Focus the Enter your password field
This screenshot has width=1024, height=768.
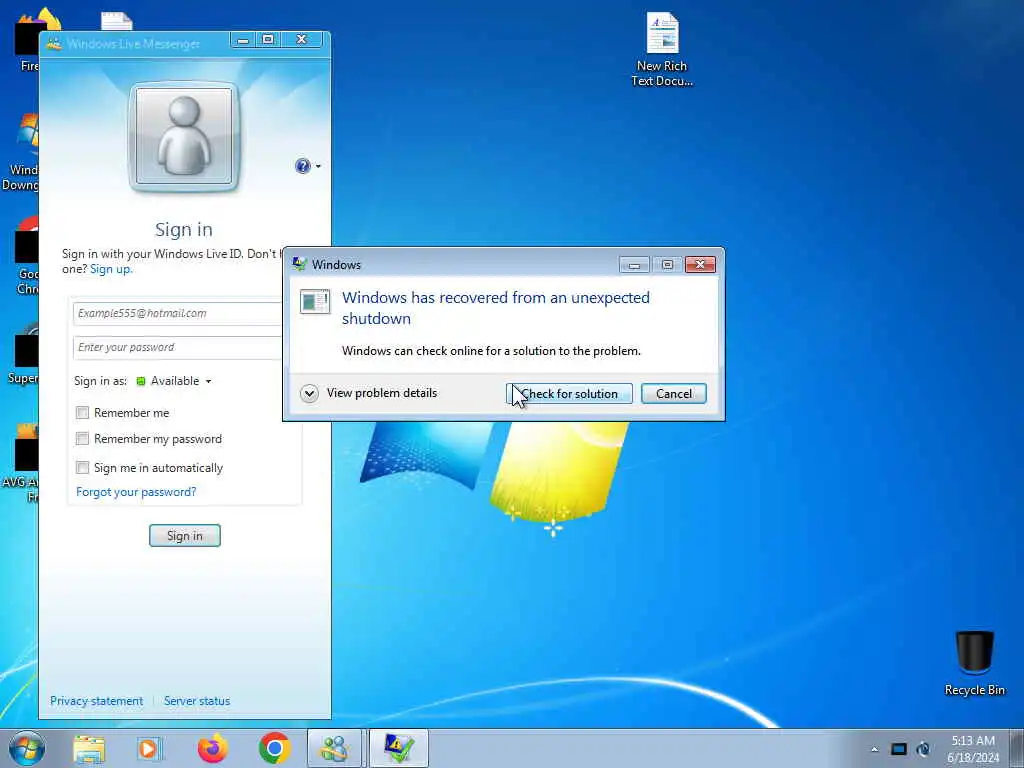[x=177, y=347]
